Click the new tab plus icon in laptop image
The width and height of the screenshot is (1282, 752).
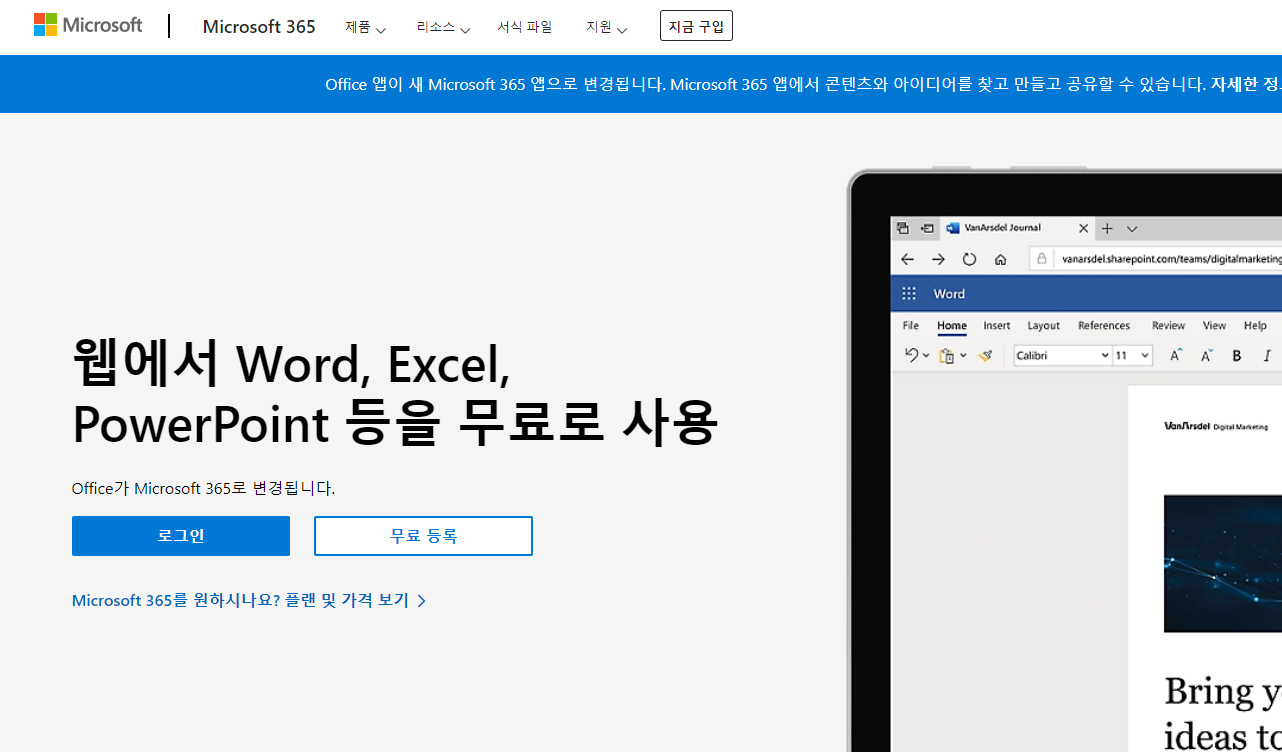[1107, 228]
